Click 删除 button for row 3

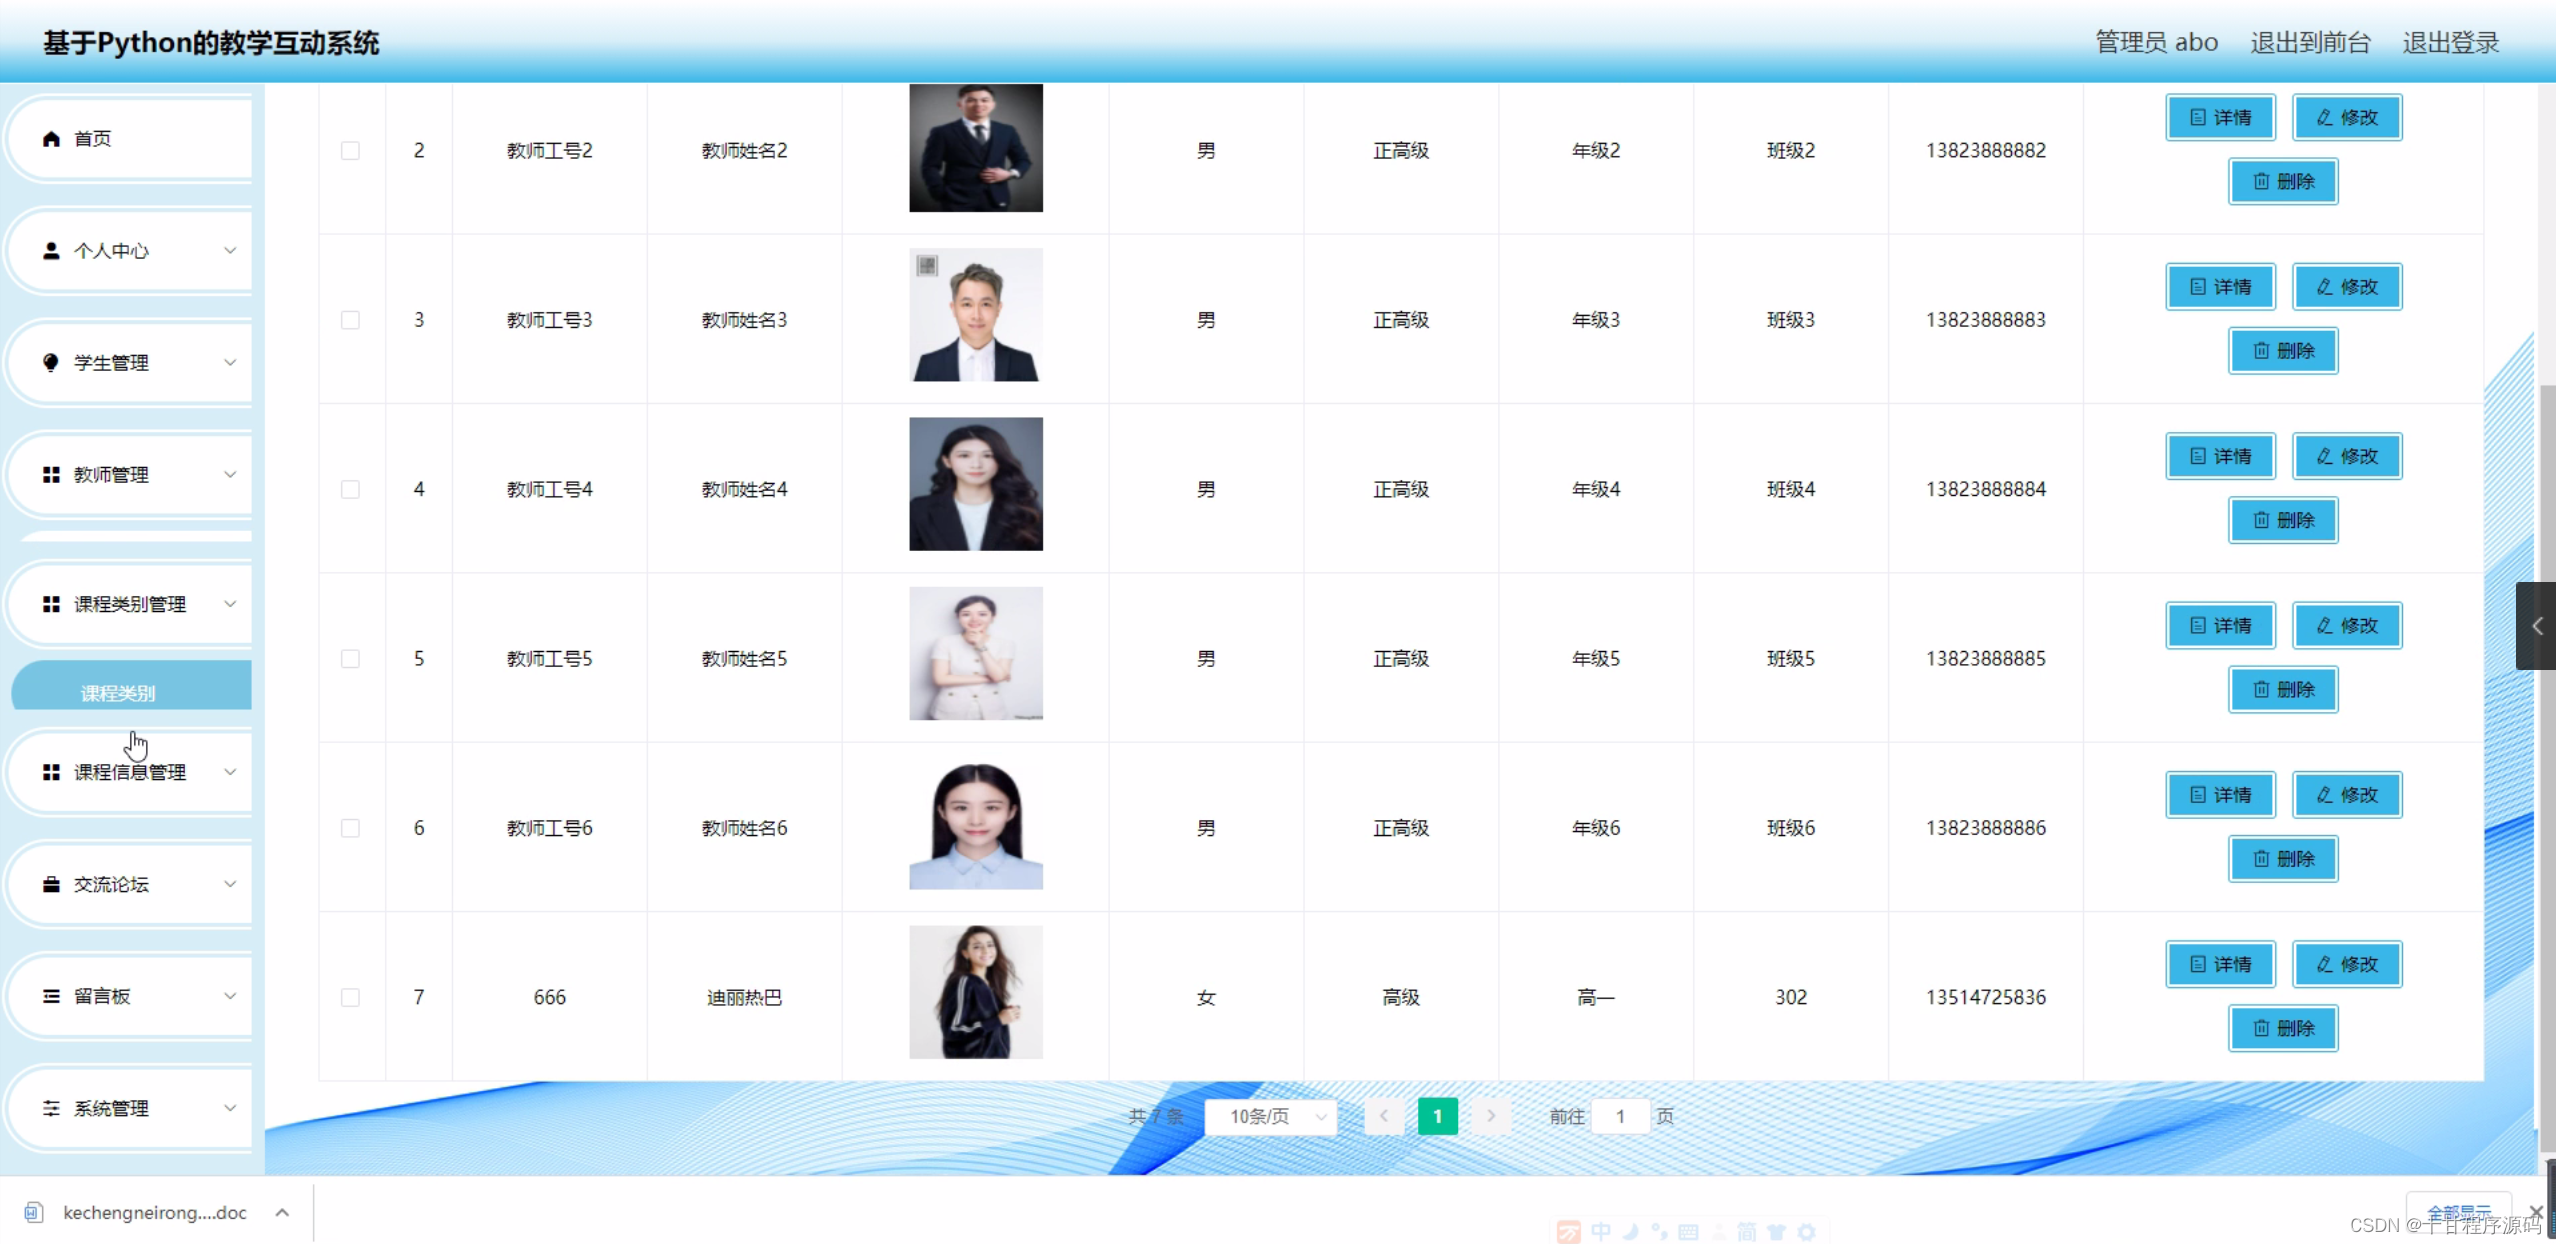point(2282,351)
